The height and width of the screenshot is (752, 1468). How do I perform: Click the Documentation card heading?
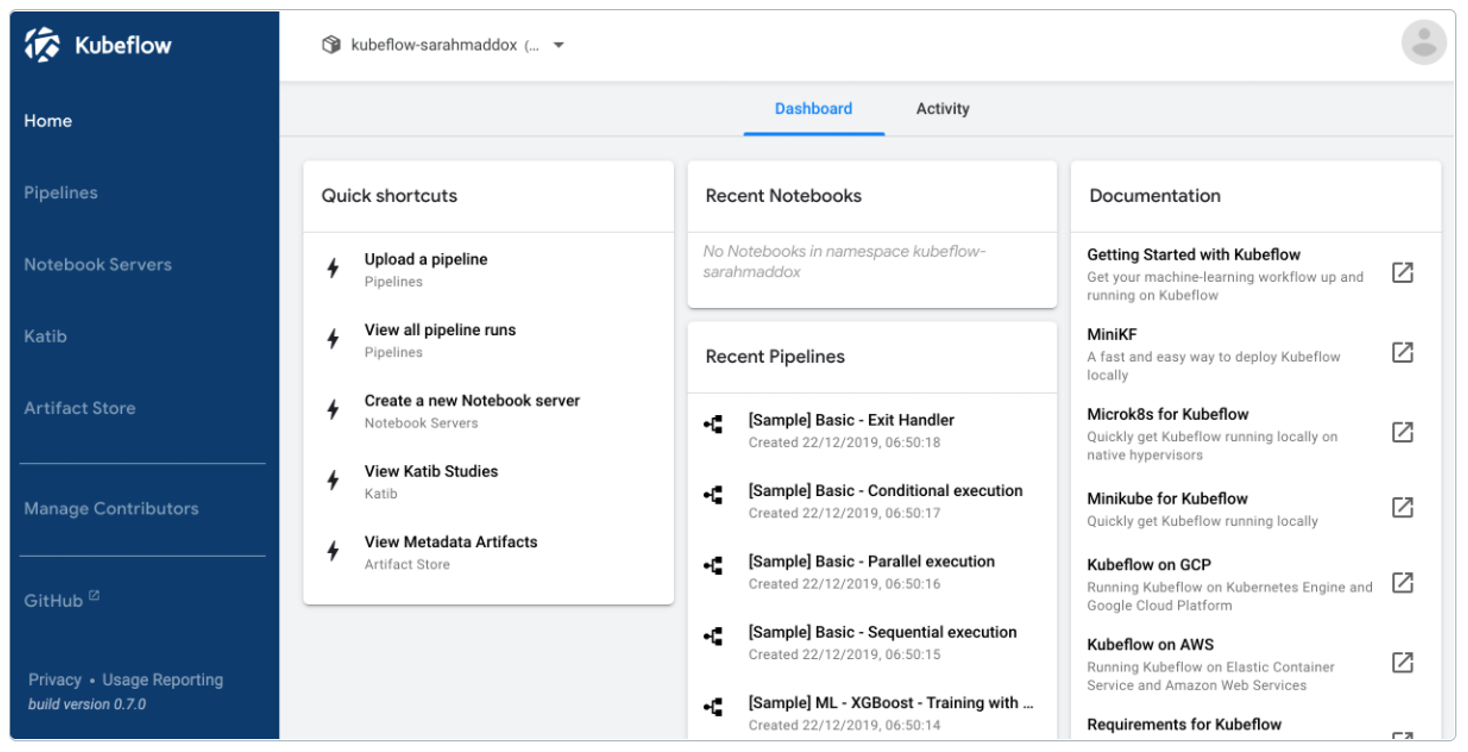[x=1155, y=196]
